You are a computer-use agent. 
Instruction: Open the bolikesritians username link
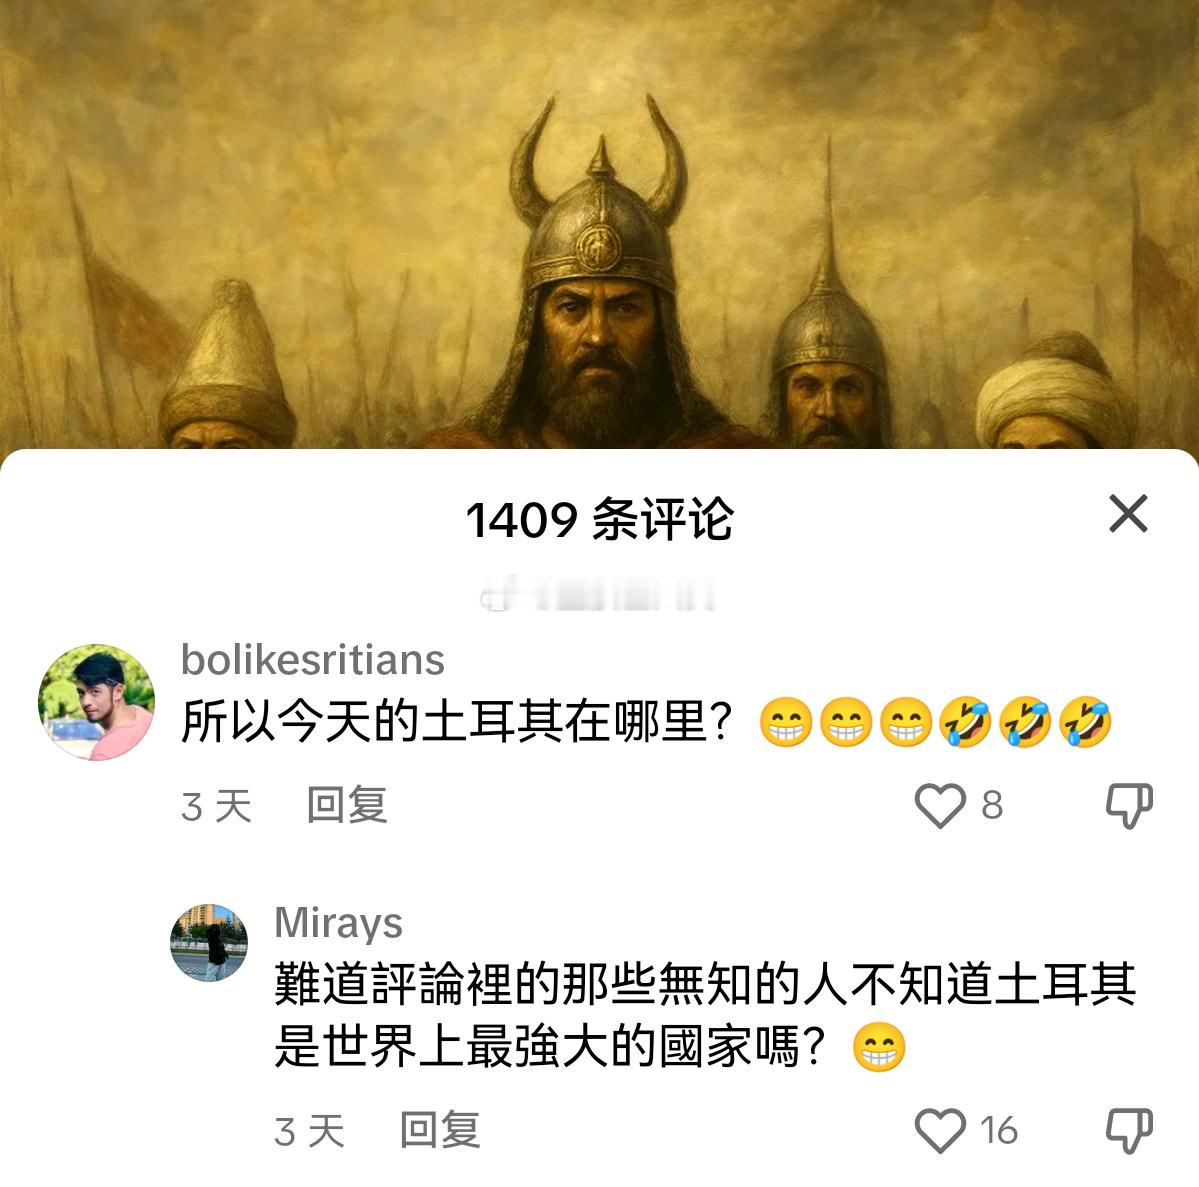(313, 660)
